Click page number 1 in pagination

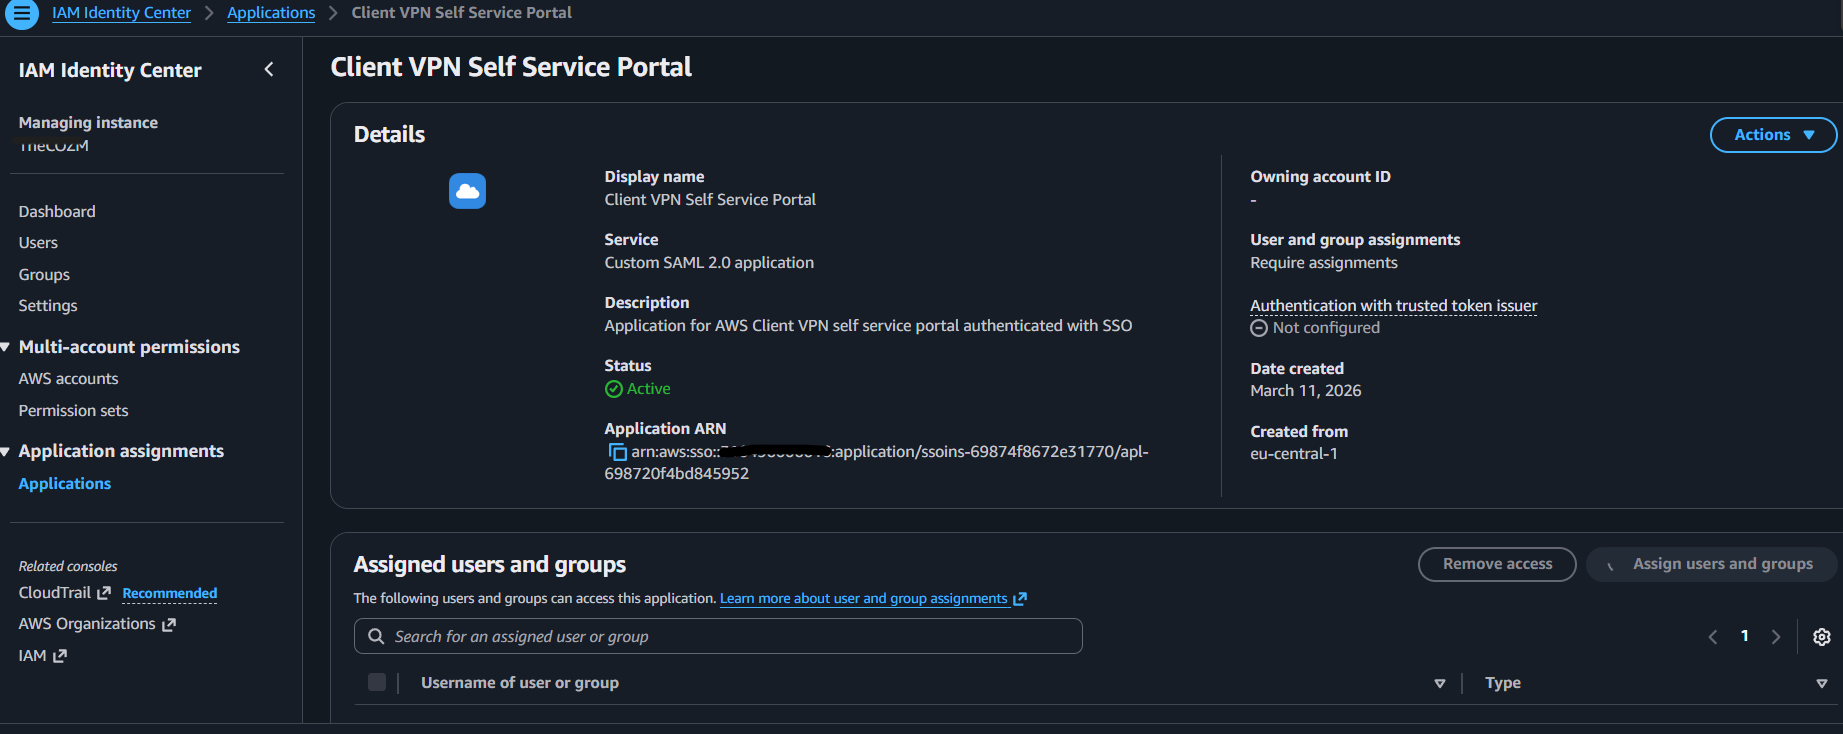(x=1745, y=636)
